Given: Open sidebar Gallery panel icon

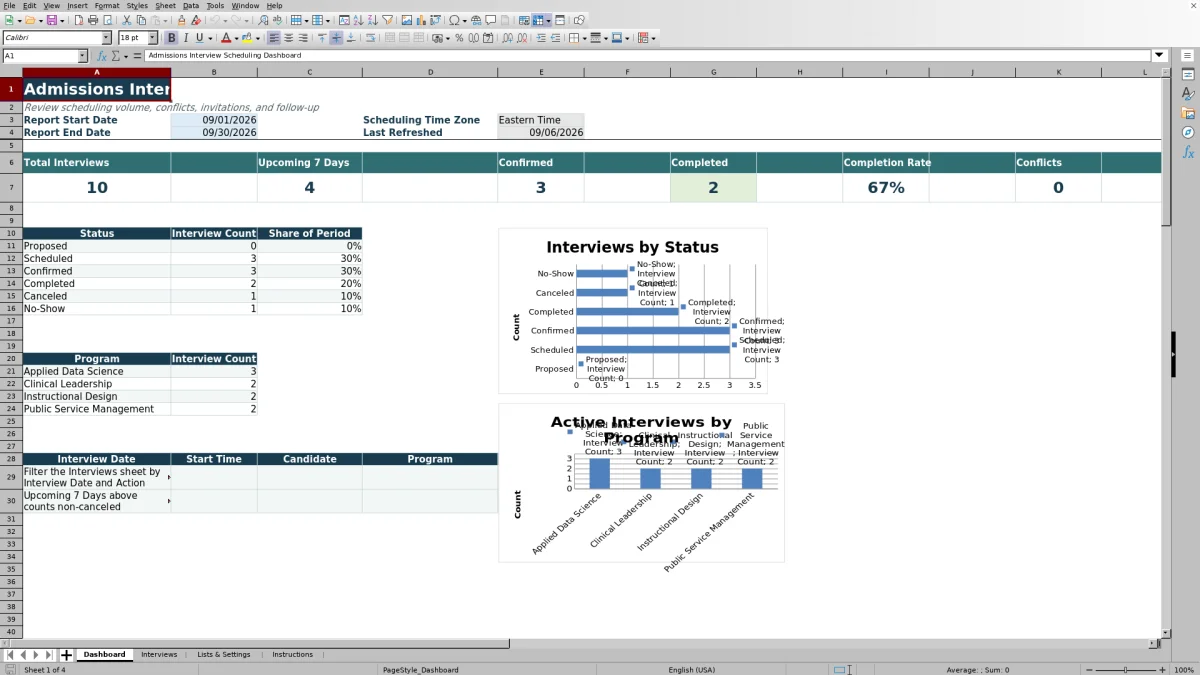Looking at the screenshot, I should click(x=1188, y=113).
